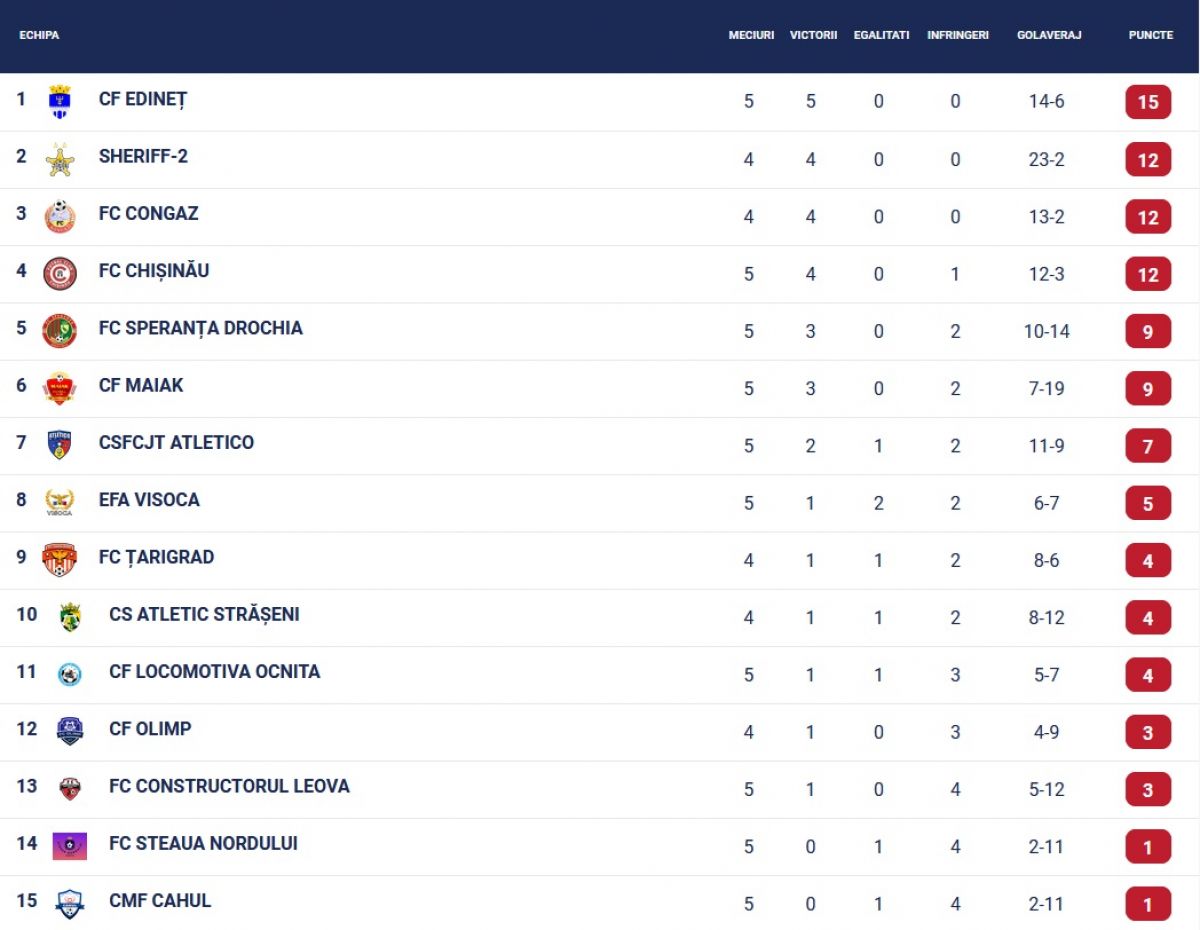Sort table by Puncte column header
This screenshot has width=1200, height=930.
1151,35
